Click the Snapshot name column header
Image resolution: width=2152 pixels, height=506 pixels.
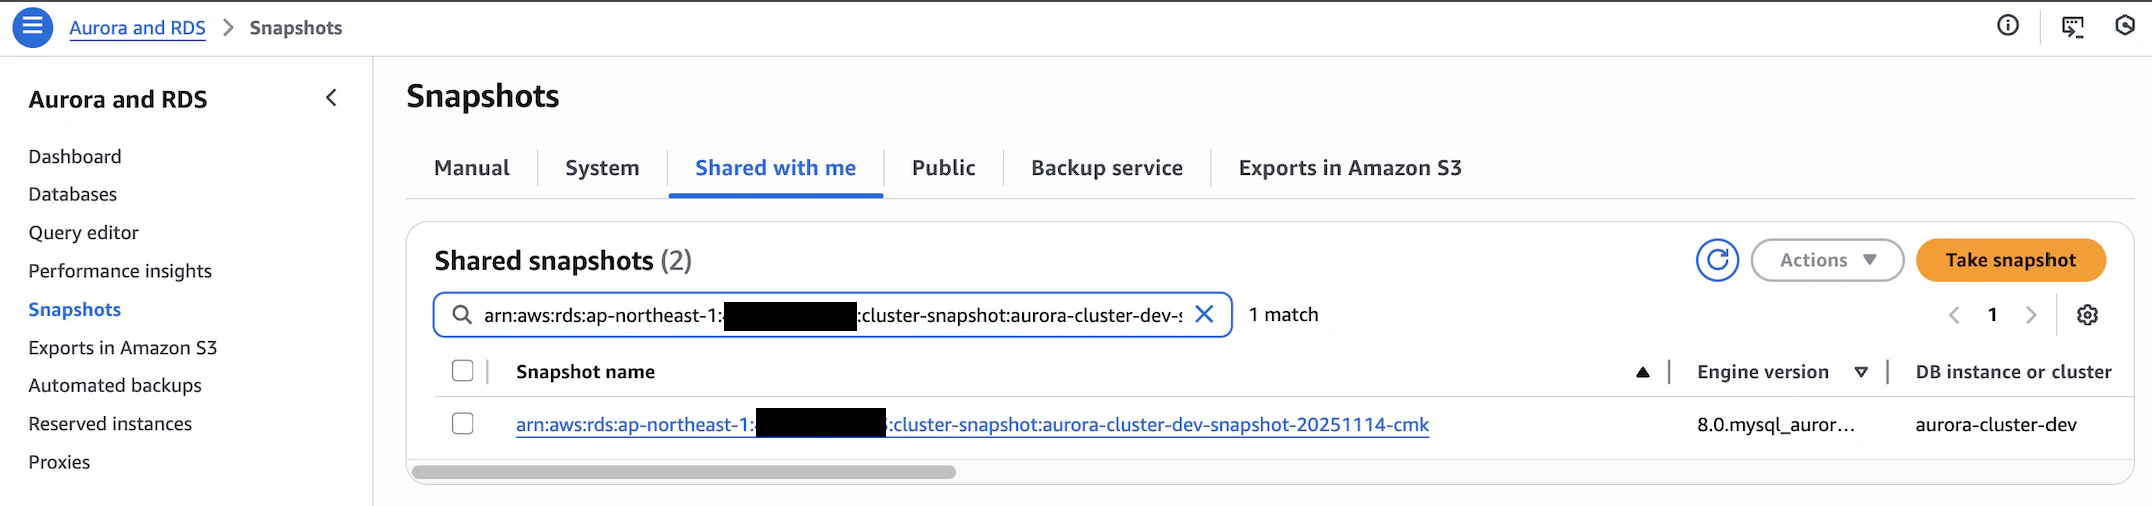[x=585, y=372]
